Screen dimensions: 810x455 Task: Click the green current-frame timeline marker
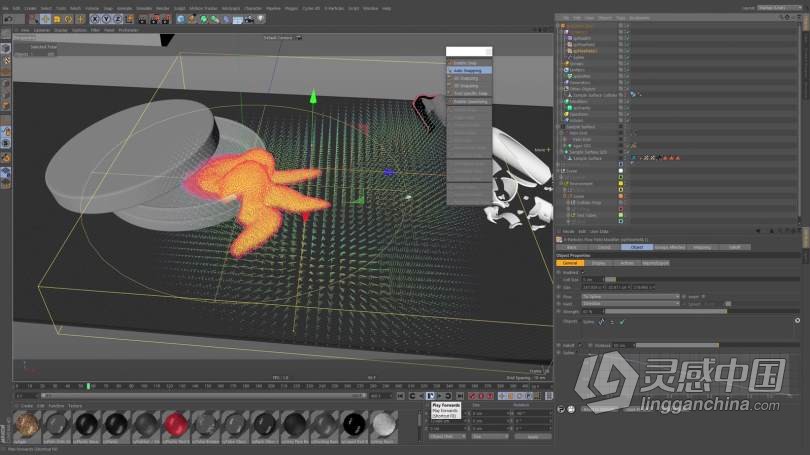[x=88, y=386]
